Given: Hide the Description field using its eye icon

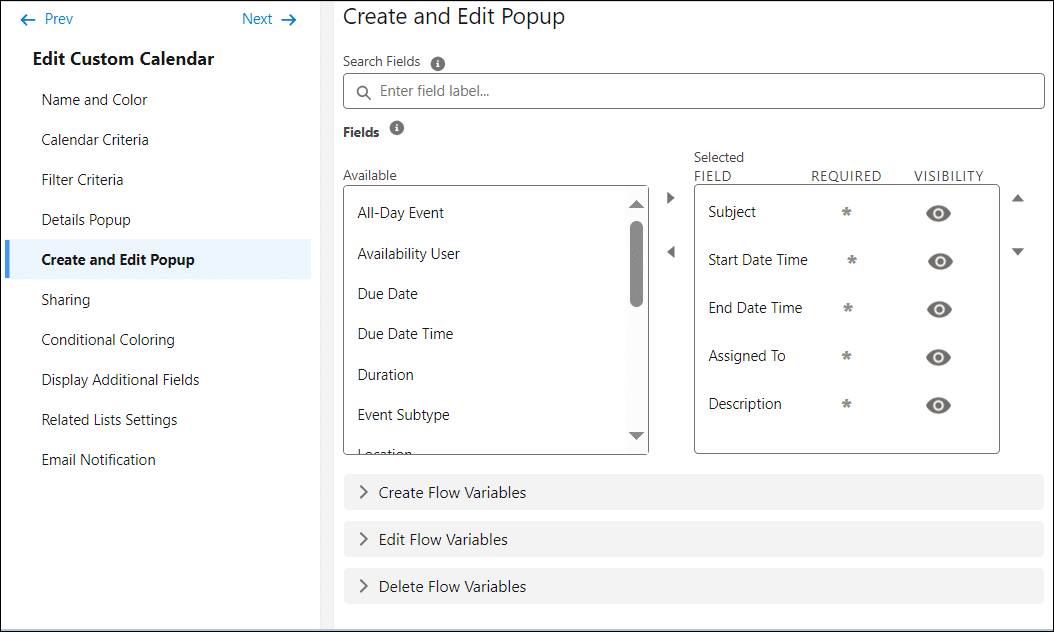Looking at the screenshot, I should (x=938, y=405).
